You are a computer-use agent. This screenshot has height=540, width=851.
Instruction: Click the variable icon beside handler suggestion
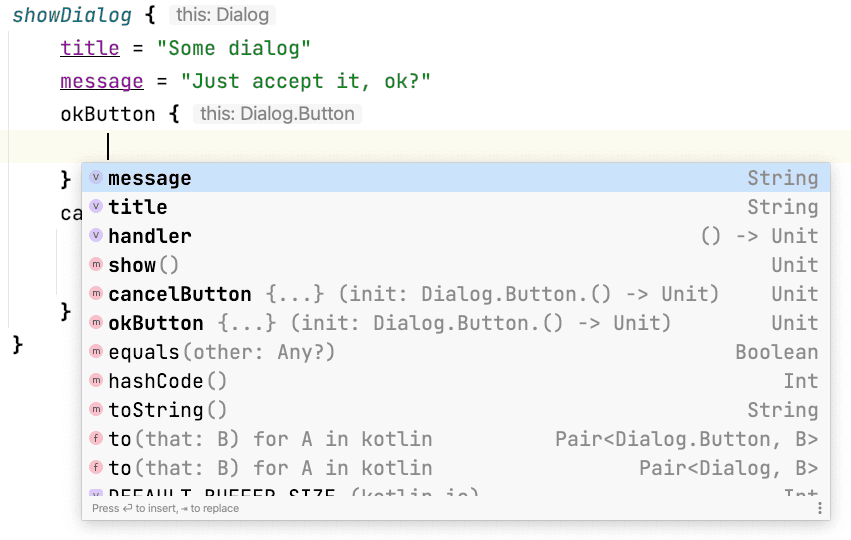click(x=96, y=236)
